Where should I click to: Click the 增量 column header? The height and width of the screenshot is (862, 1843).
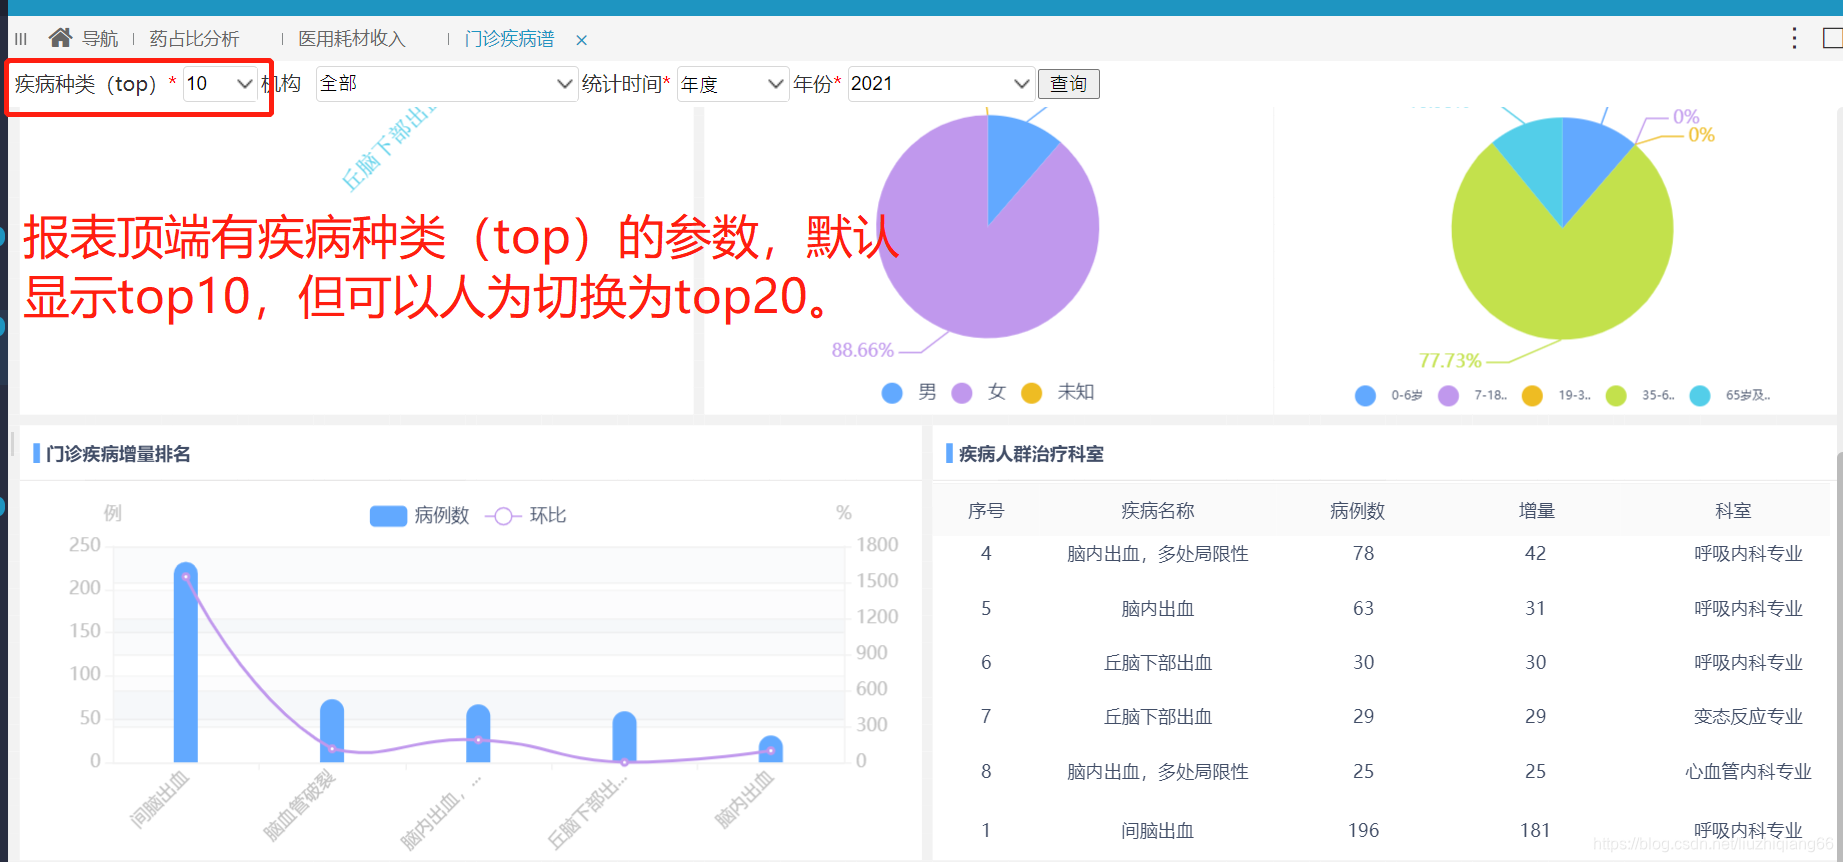[x=1537, y=511]
